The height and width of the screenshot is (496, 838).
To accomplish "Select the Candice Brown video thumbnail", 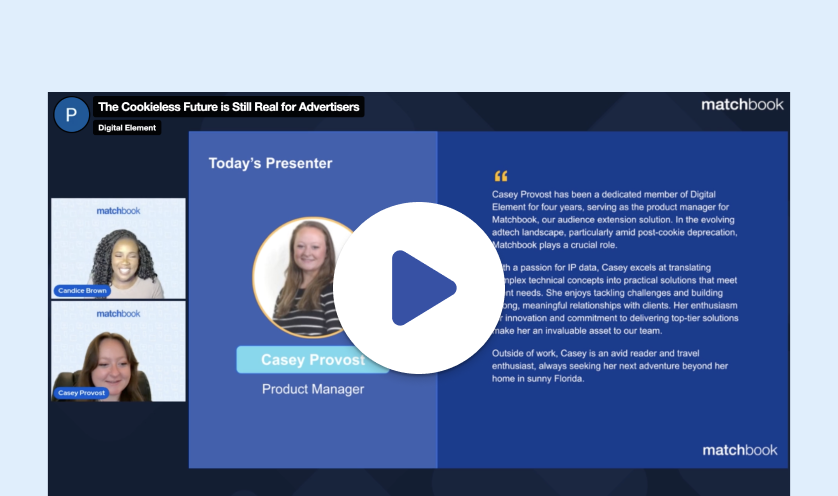I will (119, 249).
